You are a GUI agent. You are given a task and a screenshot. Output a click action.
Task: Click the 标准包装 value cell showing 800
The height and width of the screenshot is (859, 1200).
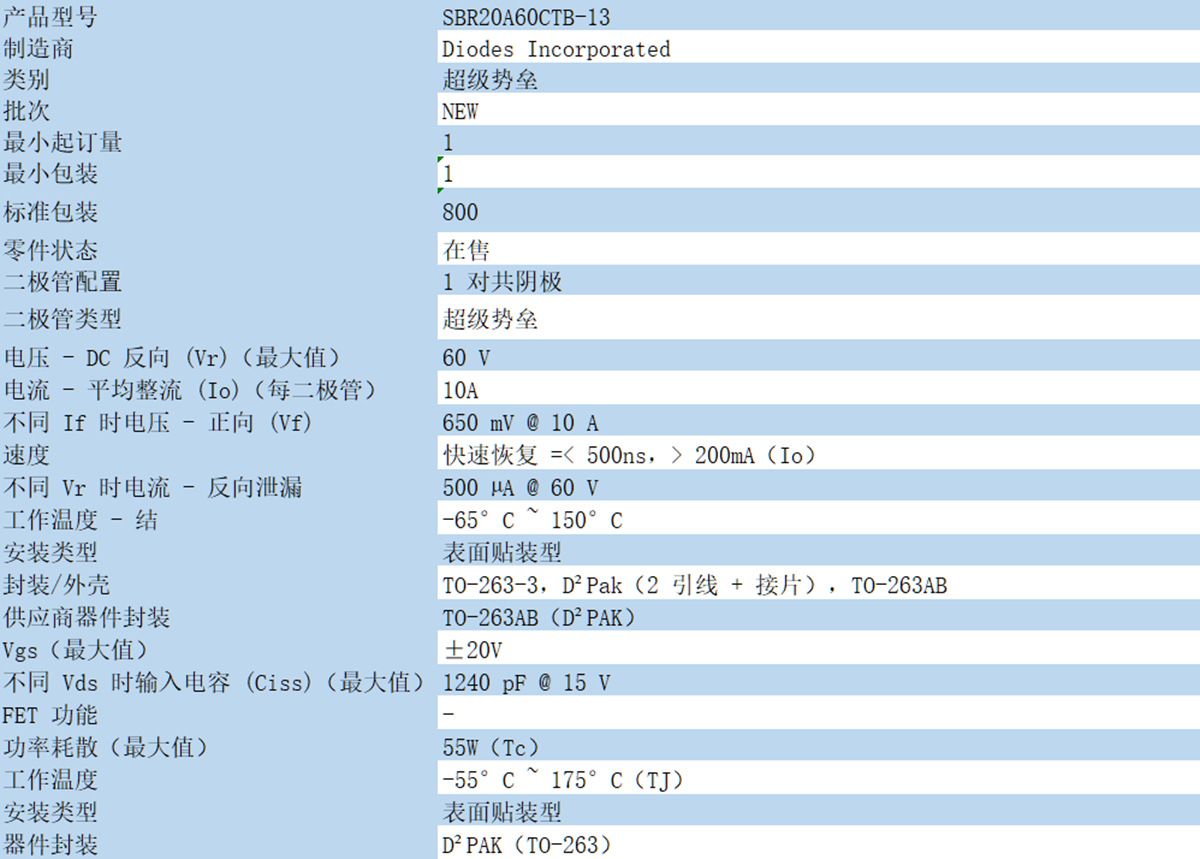click(x=461, y=212)
